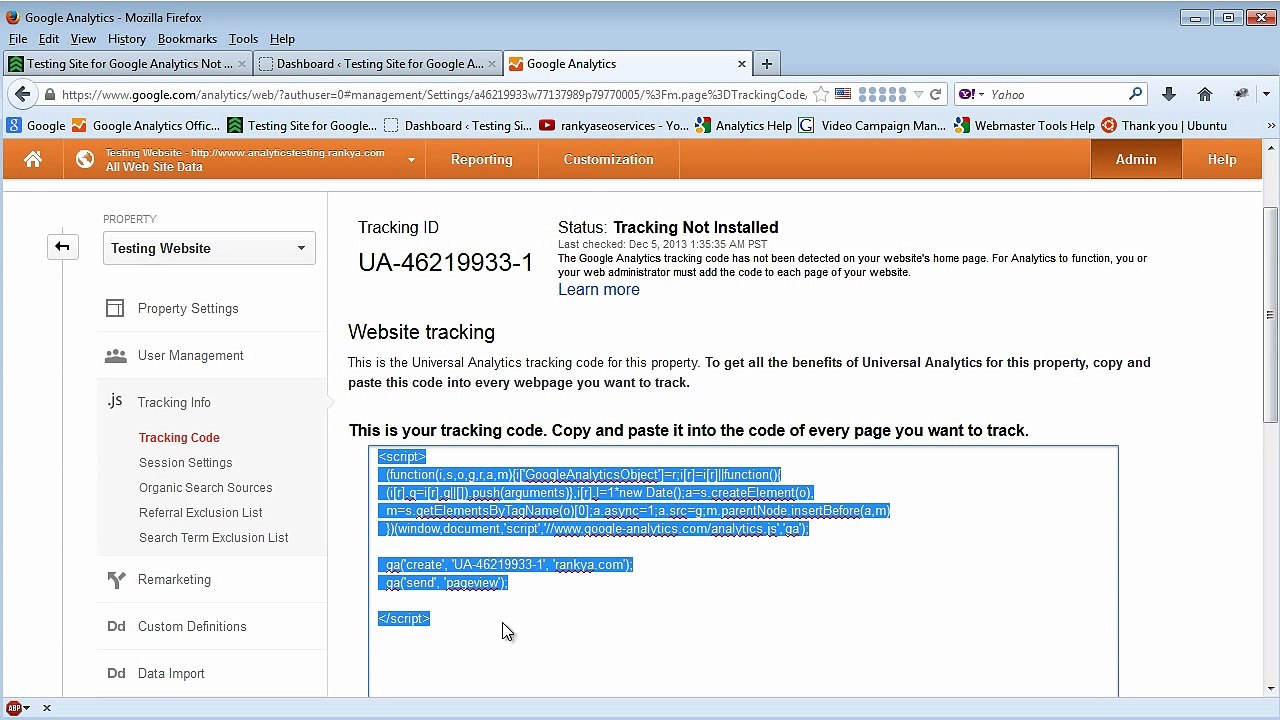Click the back arrow button beside Property panel
Screen dimensions: 1280x720
[62, 247]
